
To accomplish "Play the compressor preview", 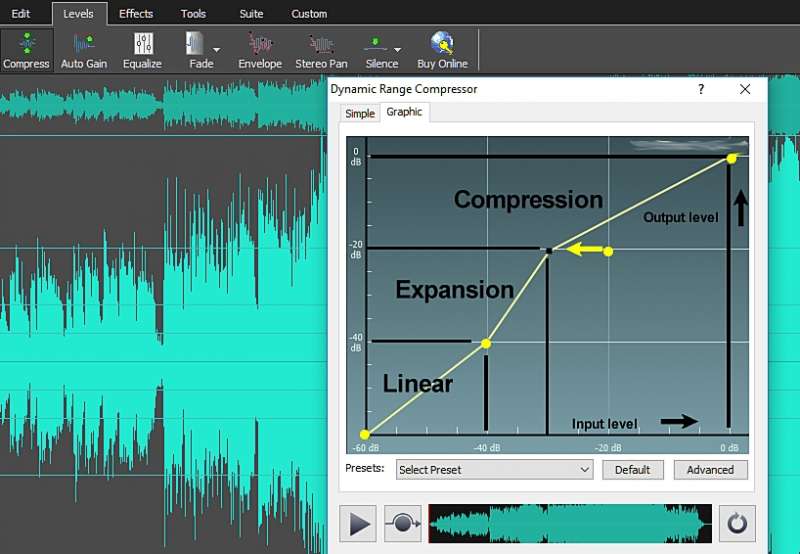I will [358, 523].
